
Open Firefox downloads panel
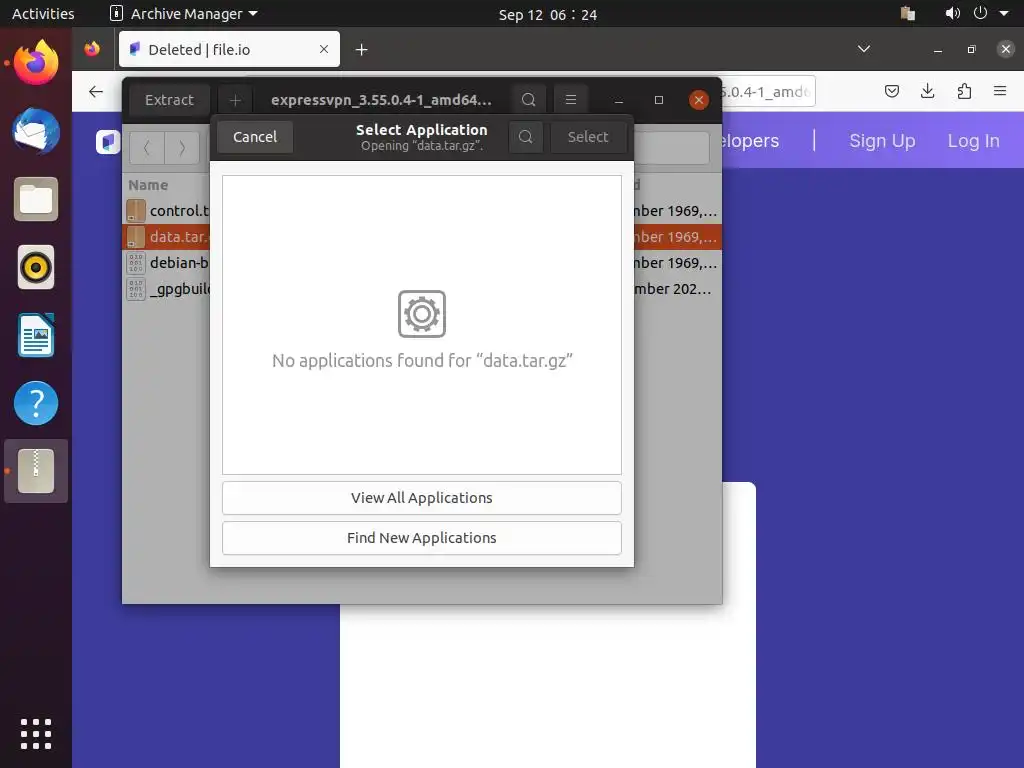click(x=927, y=91)
